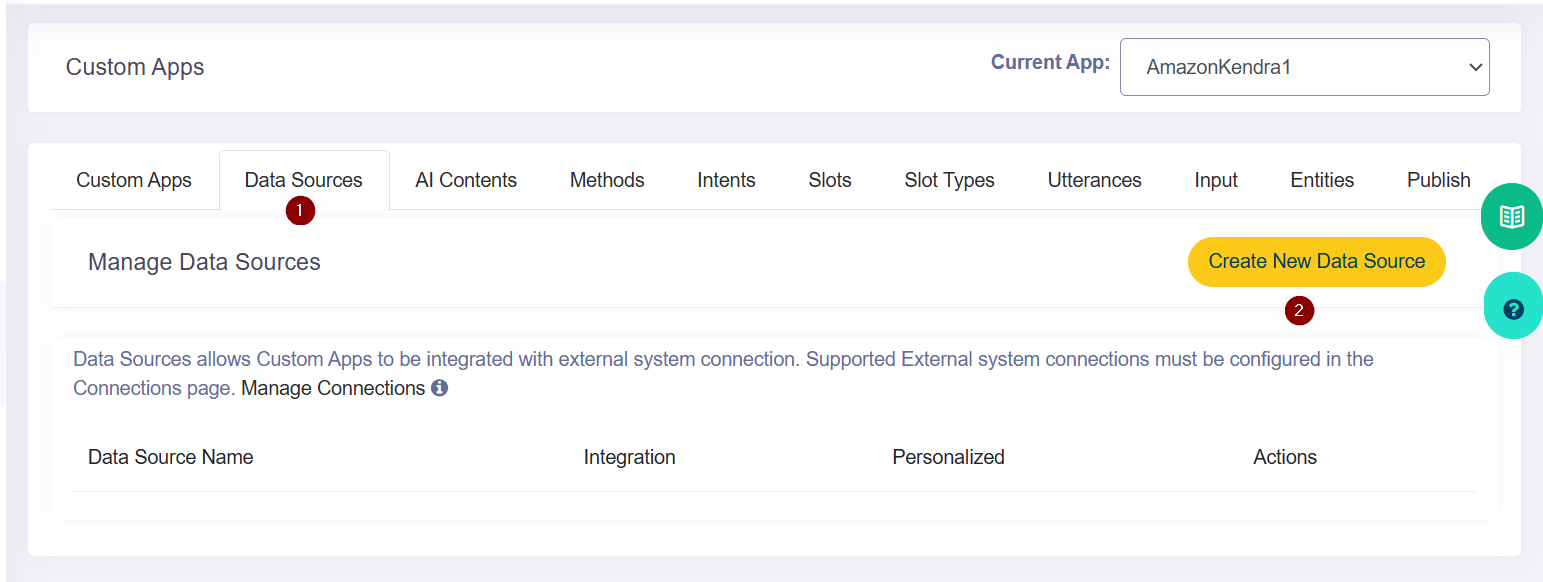The height and width of the screenshot is (582, 1543).
Task: Click the Data Source Name column header
Action: (x=171, y=457)
